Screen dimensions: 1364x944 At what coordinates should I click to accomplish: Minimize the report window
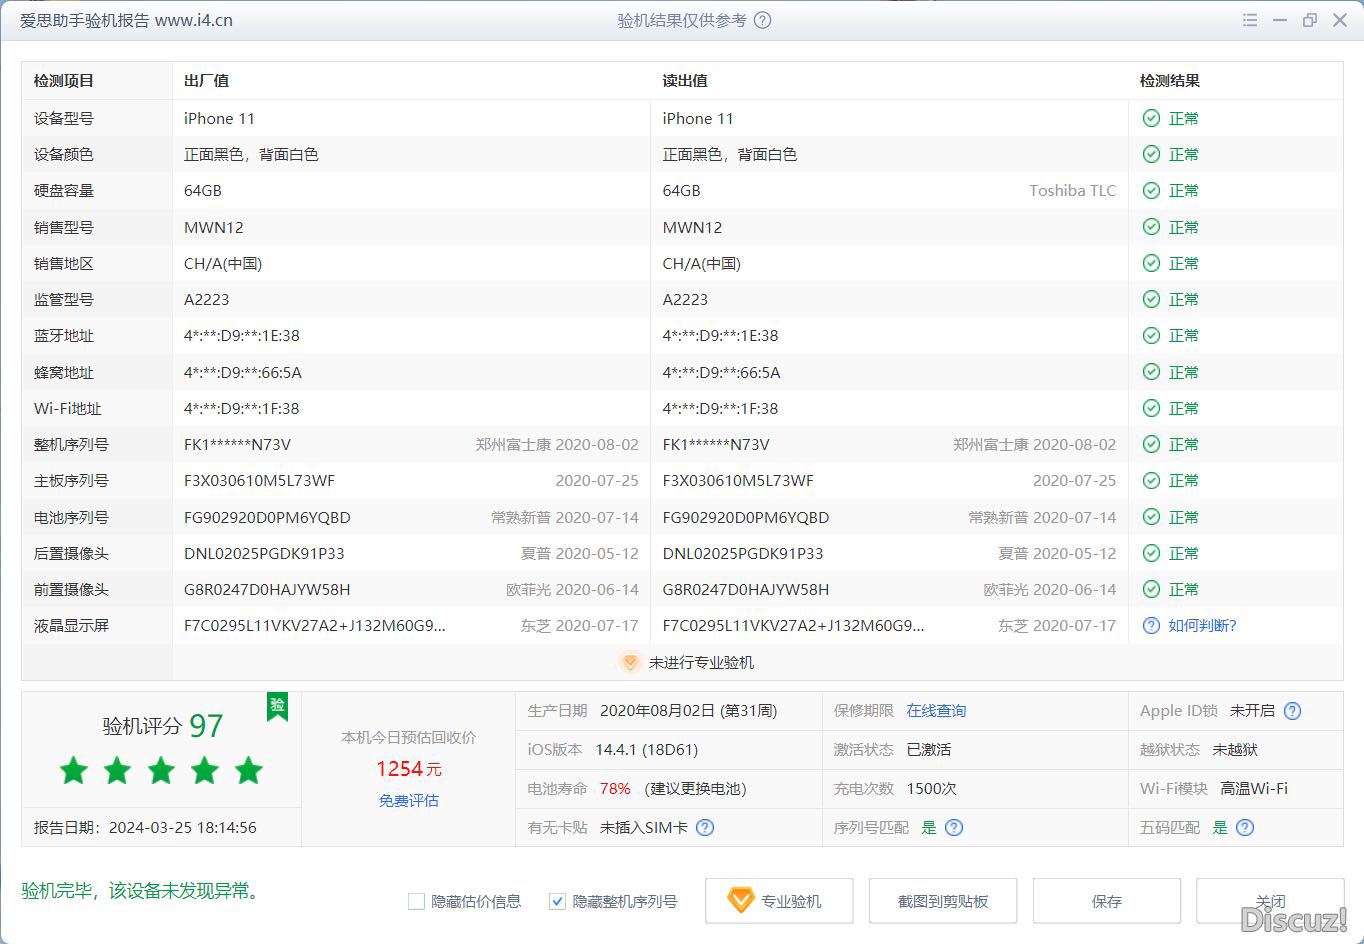1280,20
